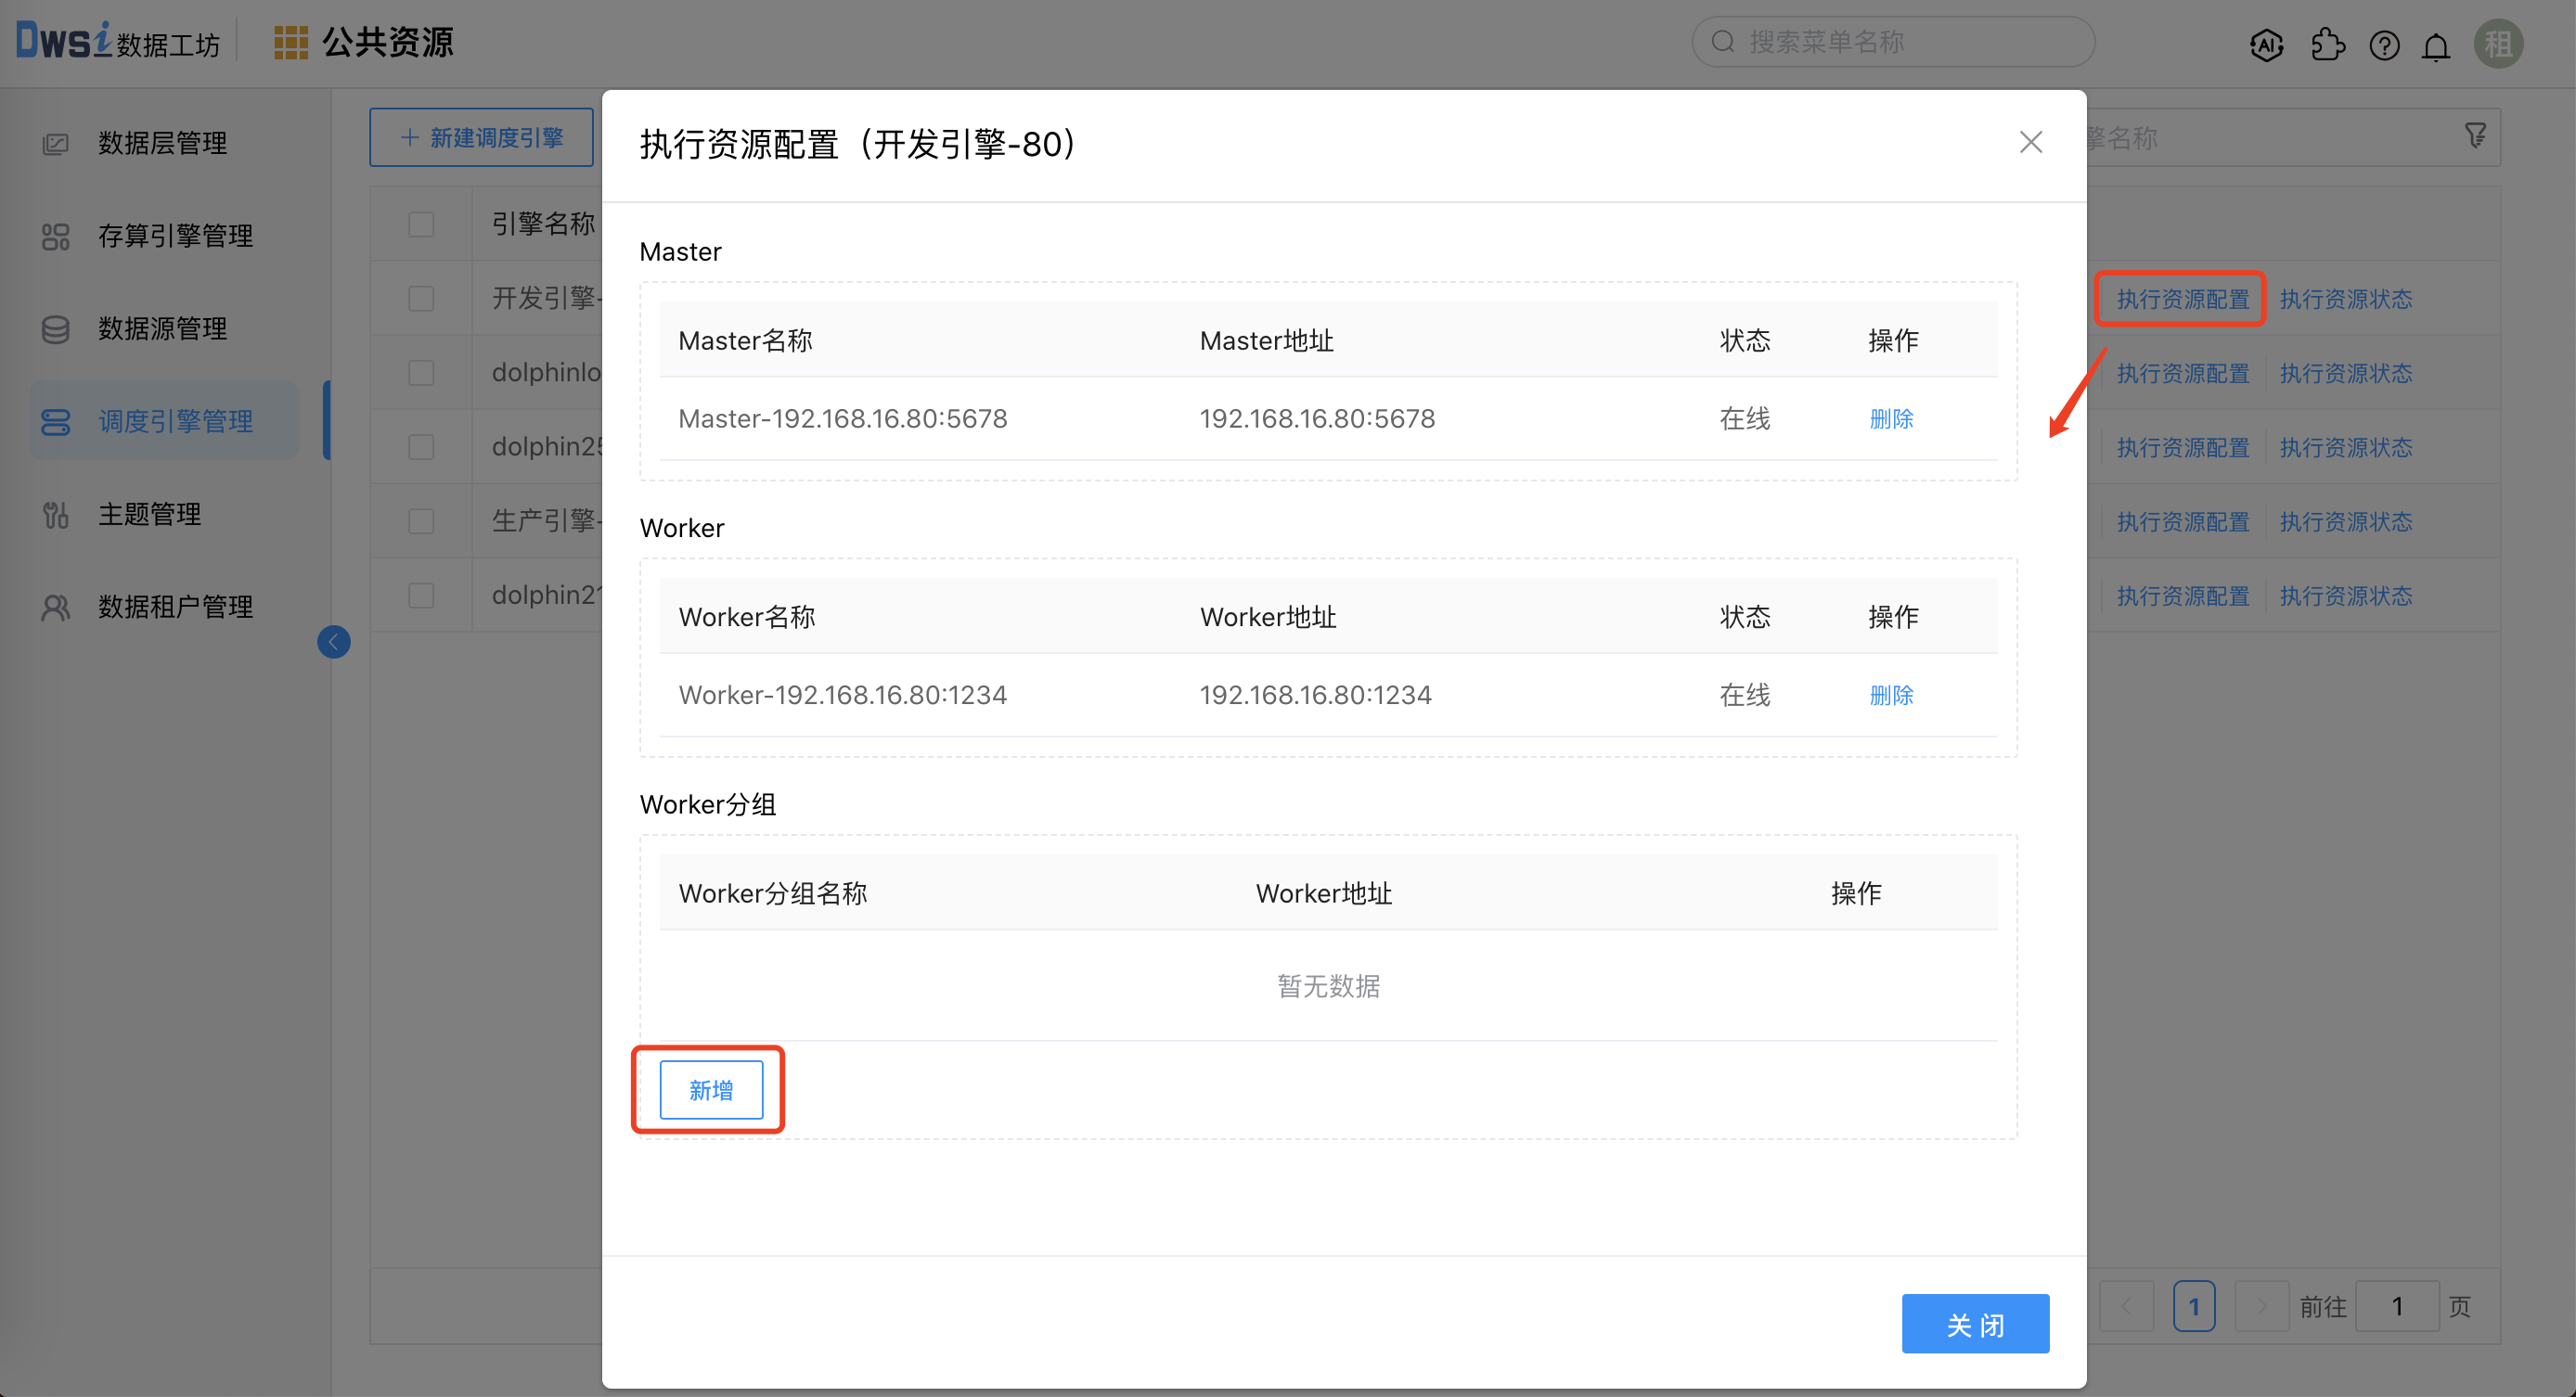Click the puzzle-piece plugin icon
2576x1397 pixels.
pyautogui.click(x=2328, y=45)
